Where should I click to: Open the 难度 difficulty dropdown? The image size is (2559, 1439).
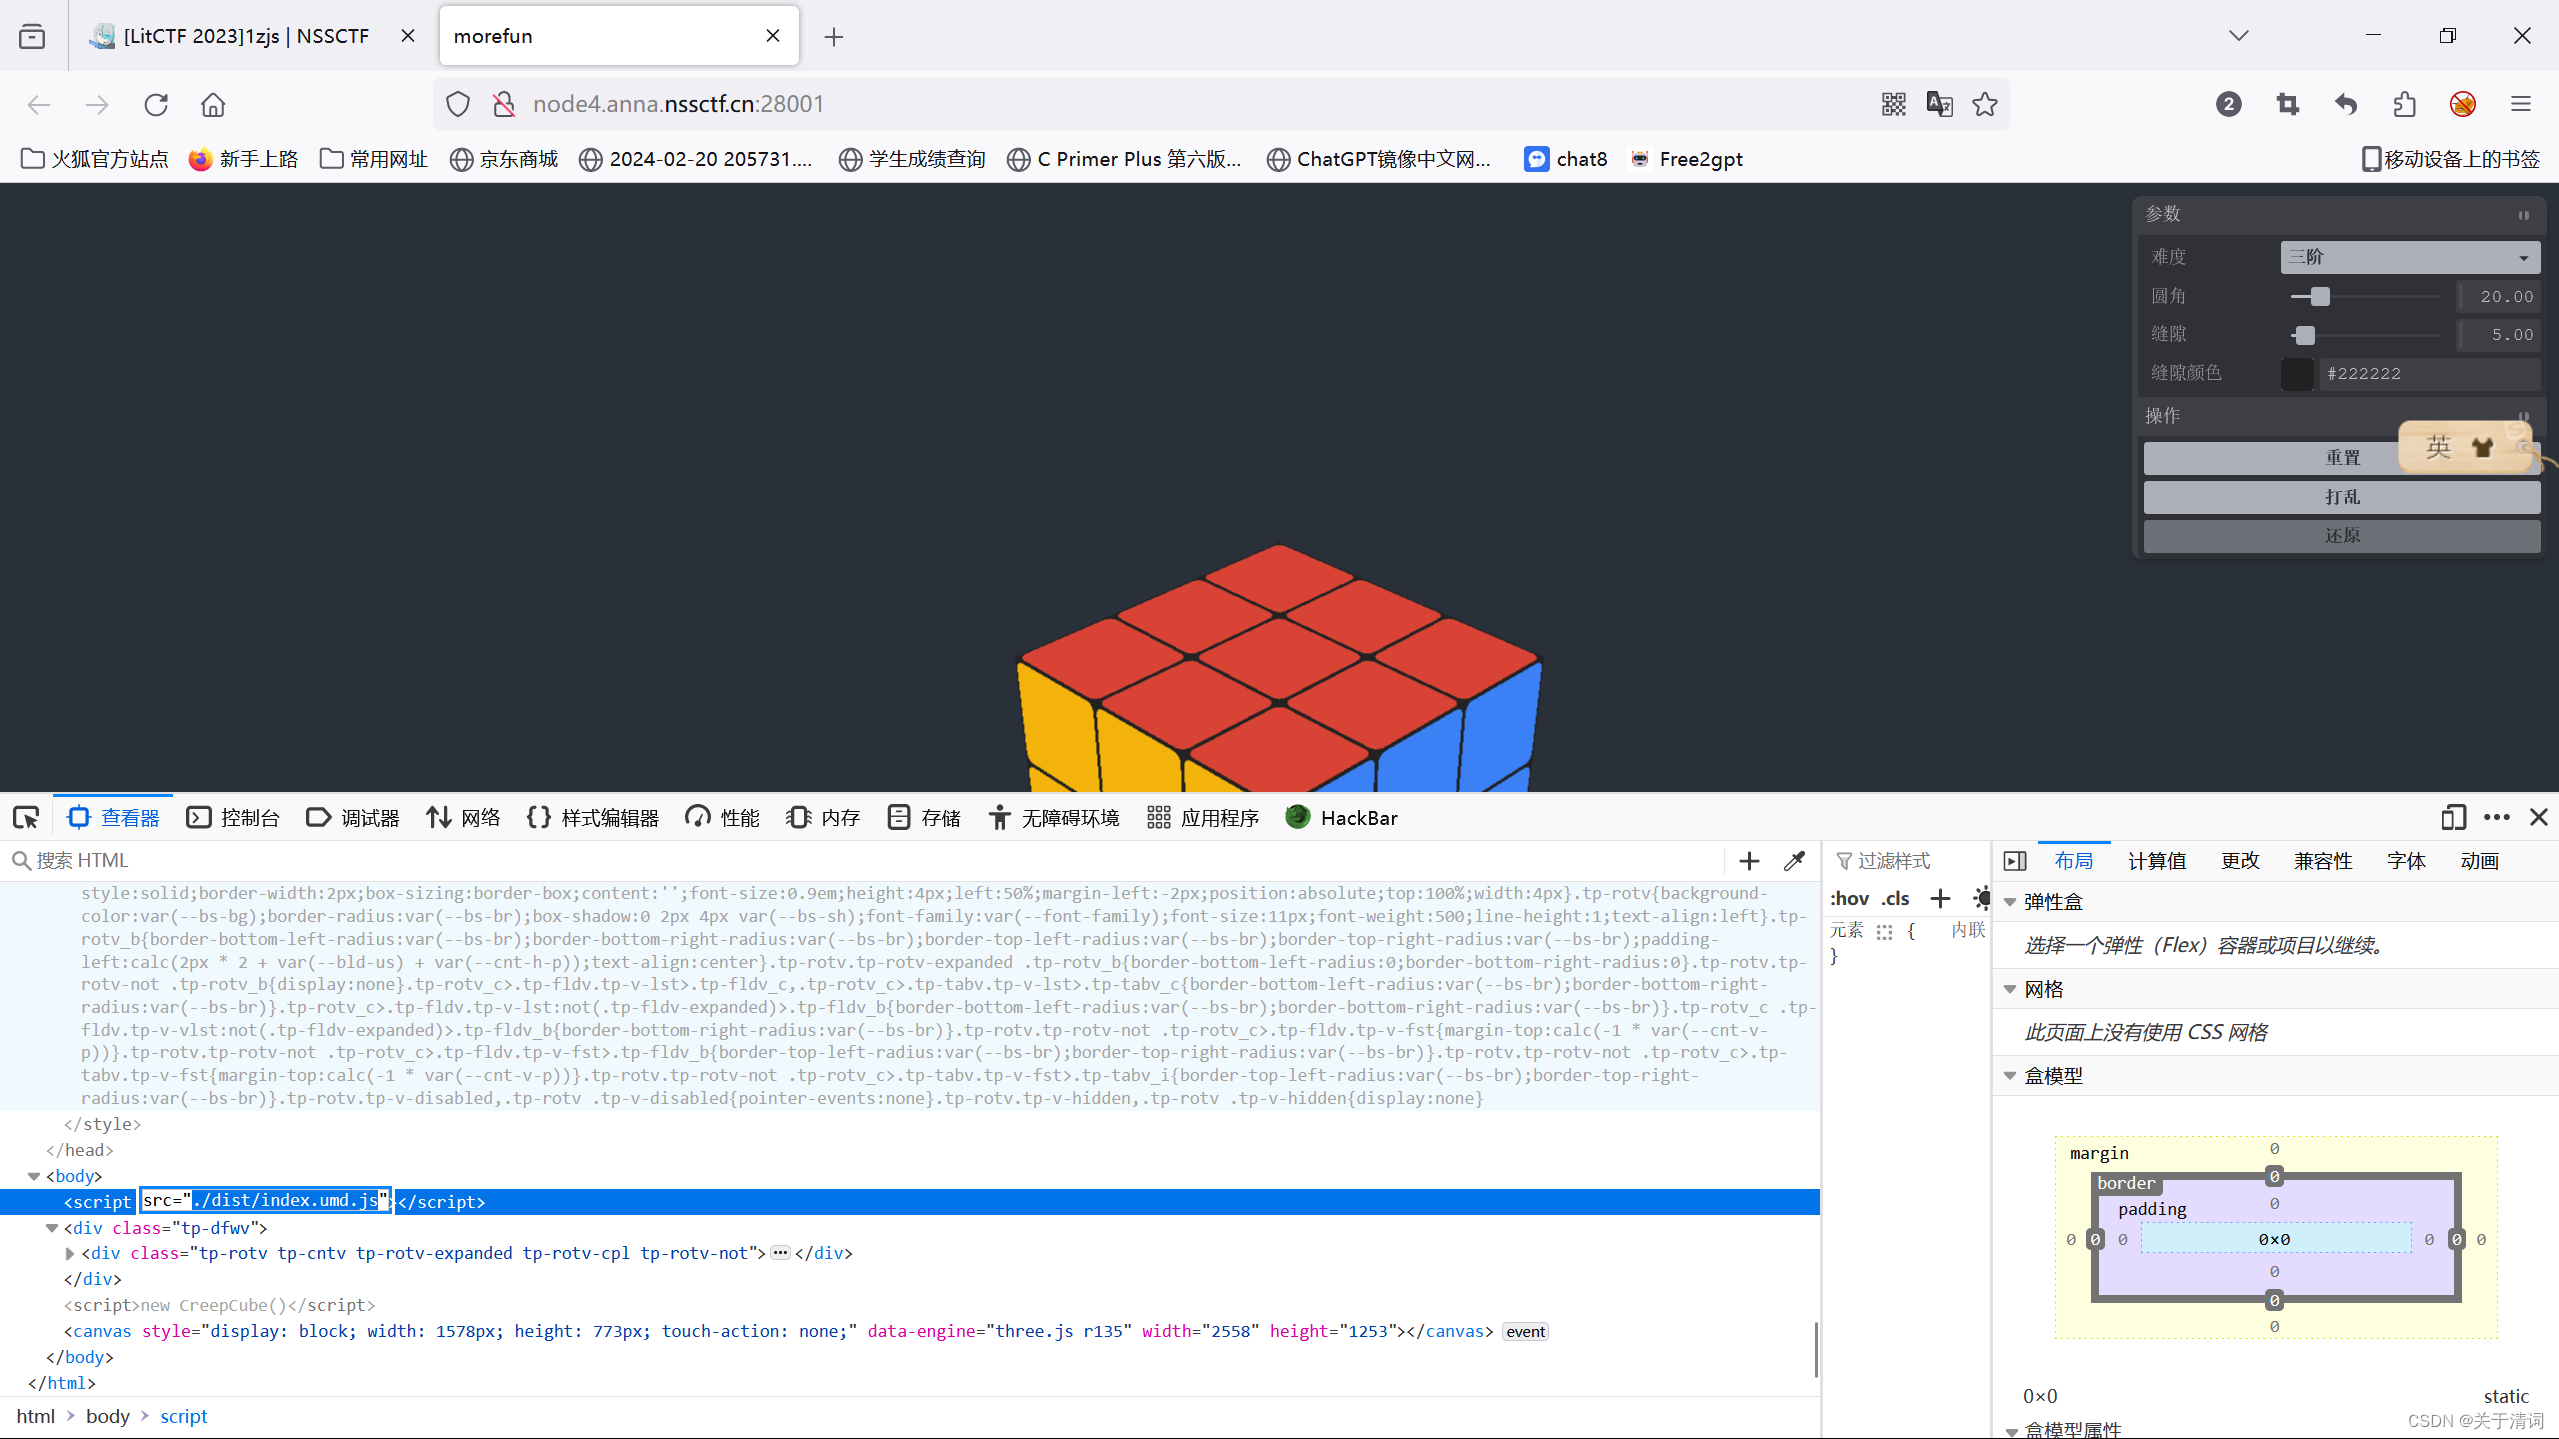(x=2409, y=257)
